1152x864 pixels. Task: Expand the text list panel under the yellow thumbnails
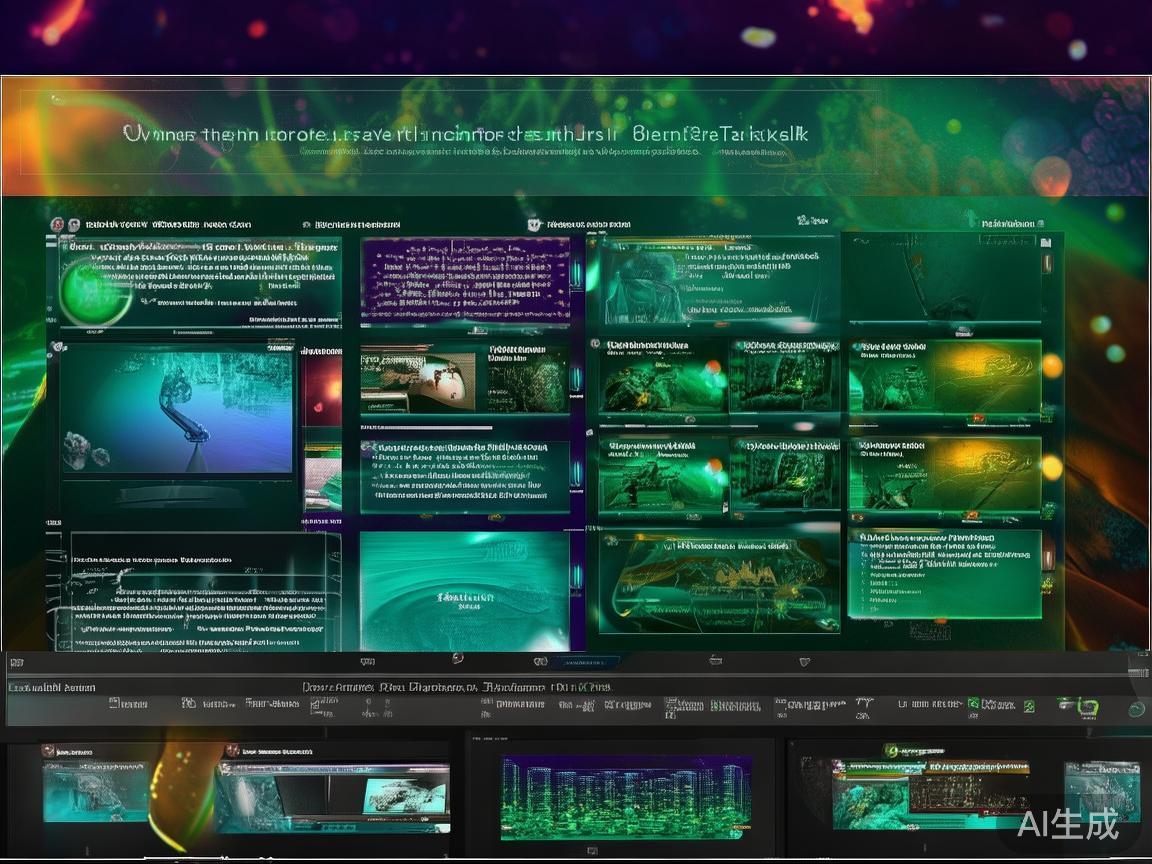point(944,575)
